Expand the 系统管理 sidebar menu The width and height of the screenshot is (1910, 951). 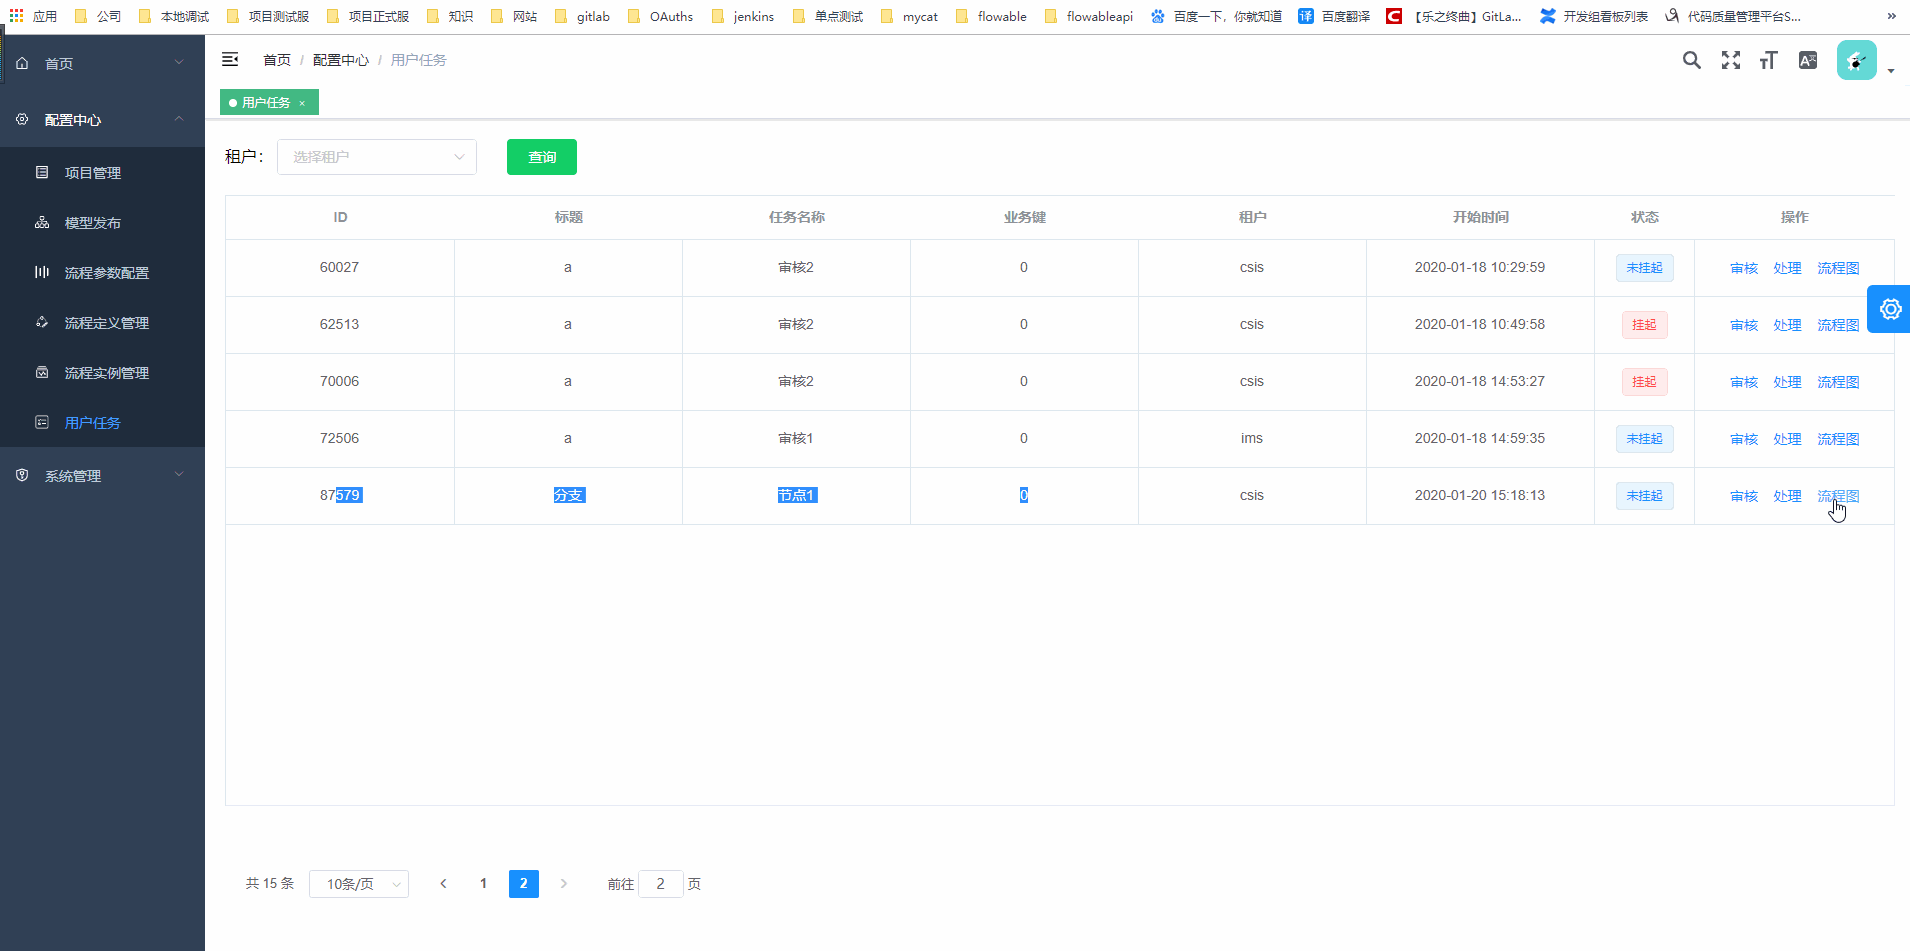pyautogui.click(x=102, y=476)
